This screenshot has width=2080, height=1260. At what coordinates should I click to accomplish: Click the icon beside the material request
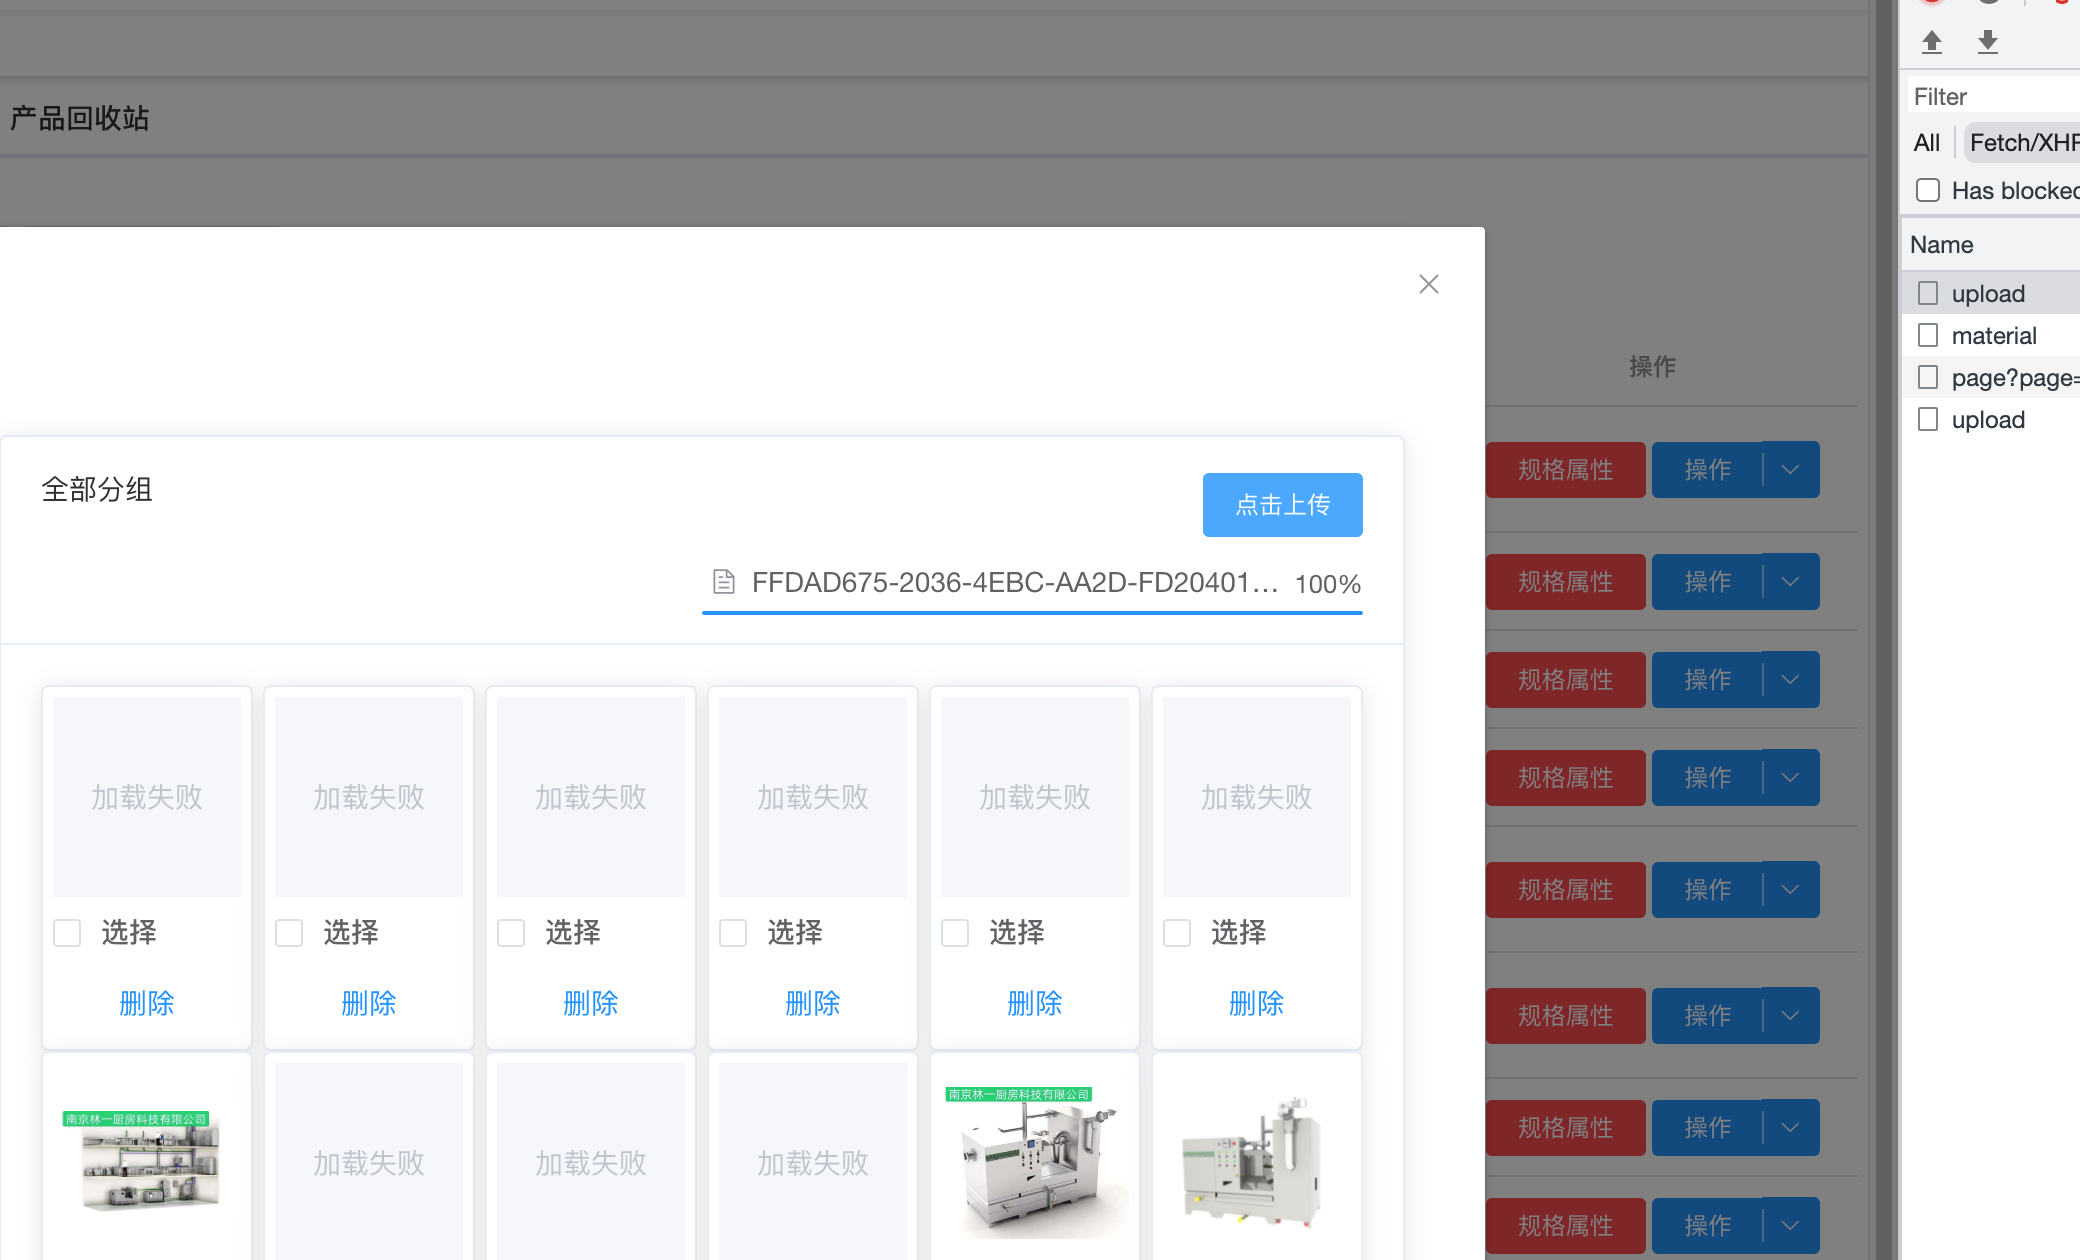pos(1928,335)
